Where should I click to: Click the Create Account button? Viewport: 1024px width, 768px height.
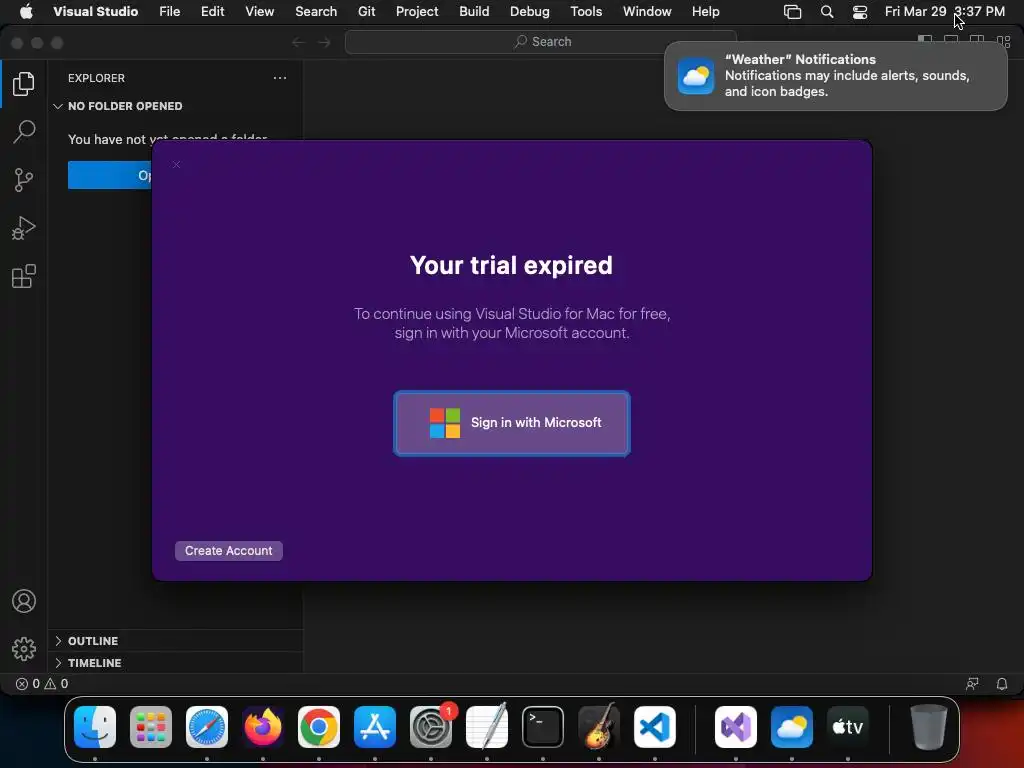(x=229, y=551)
